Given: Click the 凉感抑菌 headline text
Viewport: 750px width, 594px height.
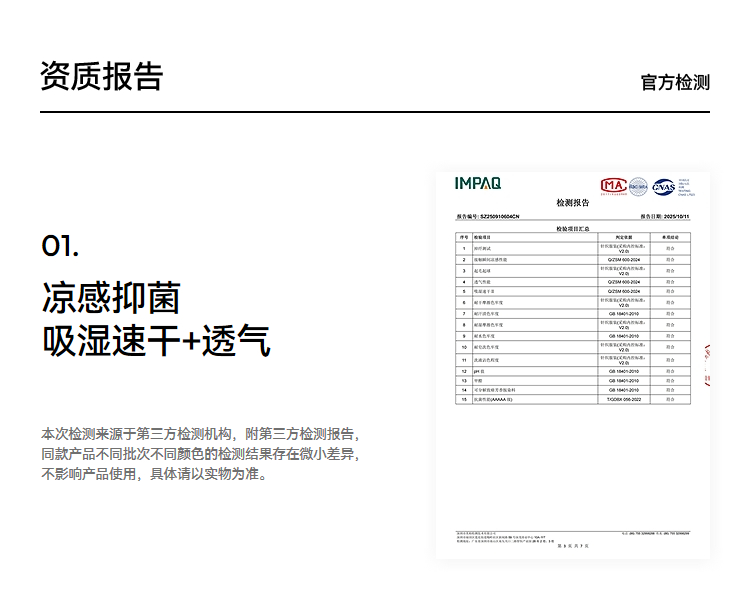Looking at the screenshot, I should pyautogui.click(x=111, y=298).
